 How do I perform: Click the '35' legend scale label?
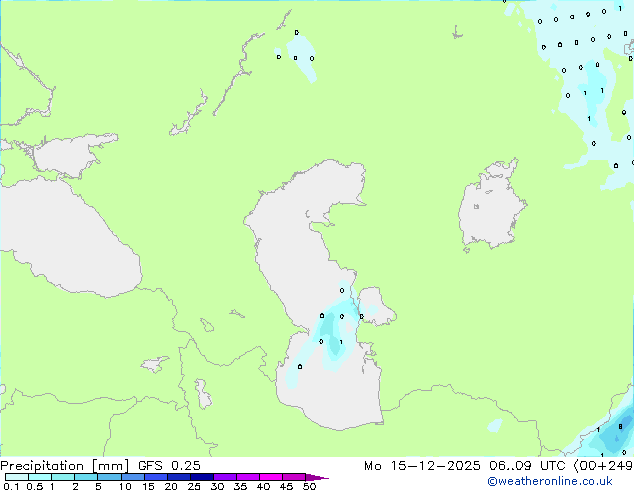coord(240,486)
